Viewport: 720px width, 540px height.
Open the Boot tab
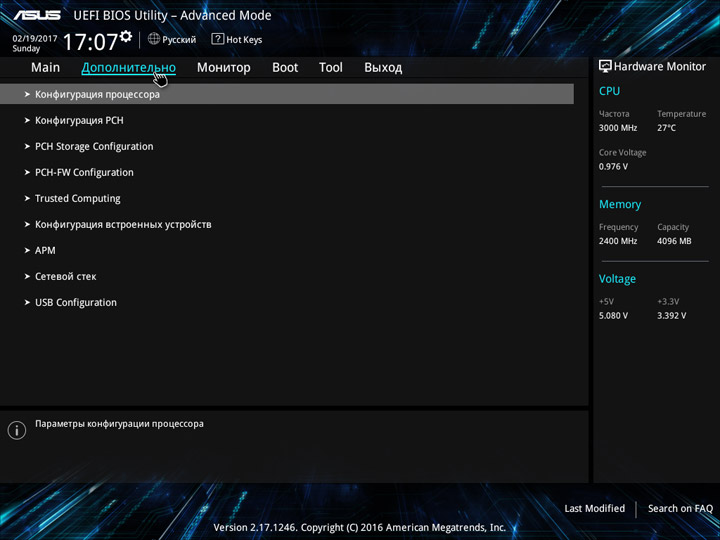click(285, 68)
